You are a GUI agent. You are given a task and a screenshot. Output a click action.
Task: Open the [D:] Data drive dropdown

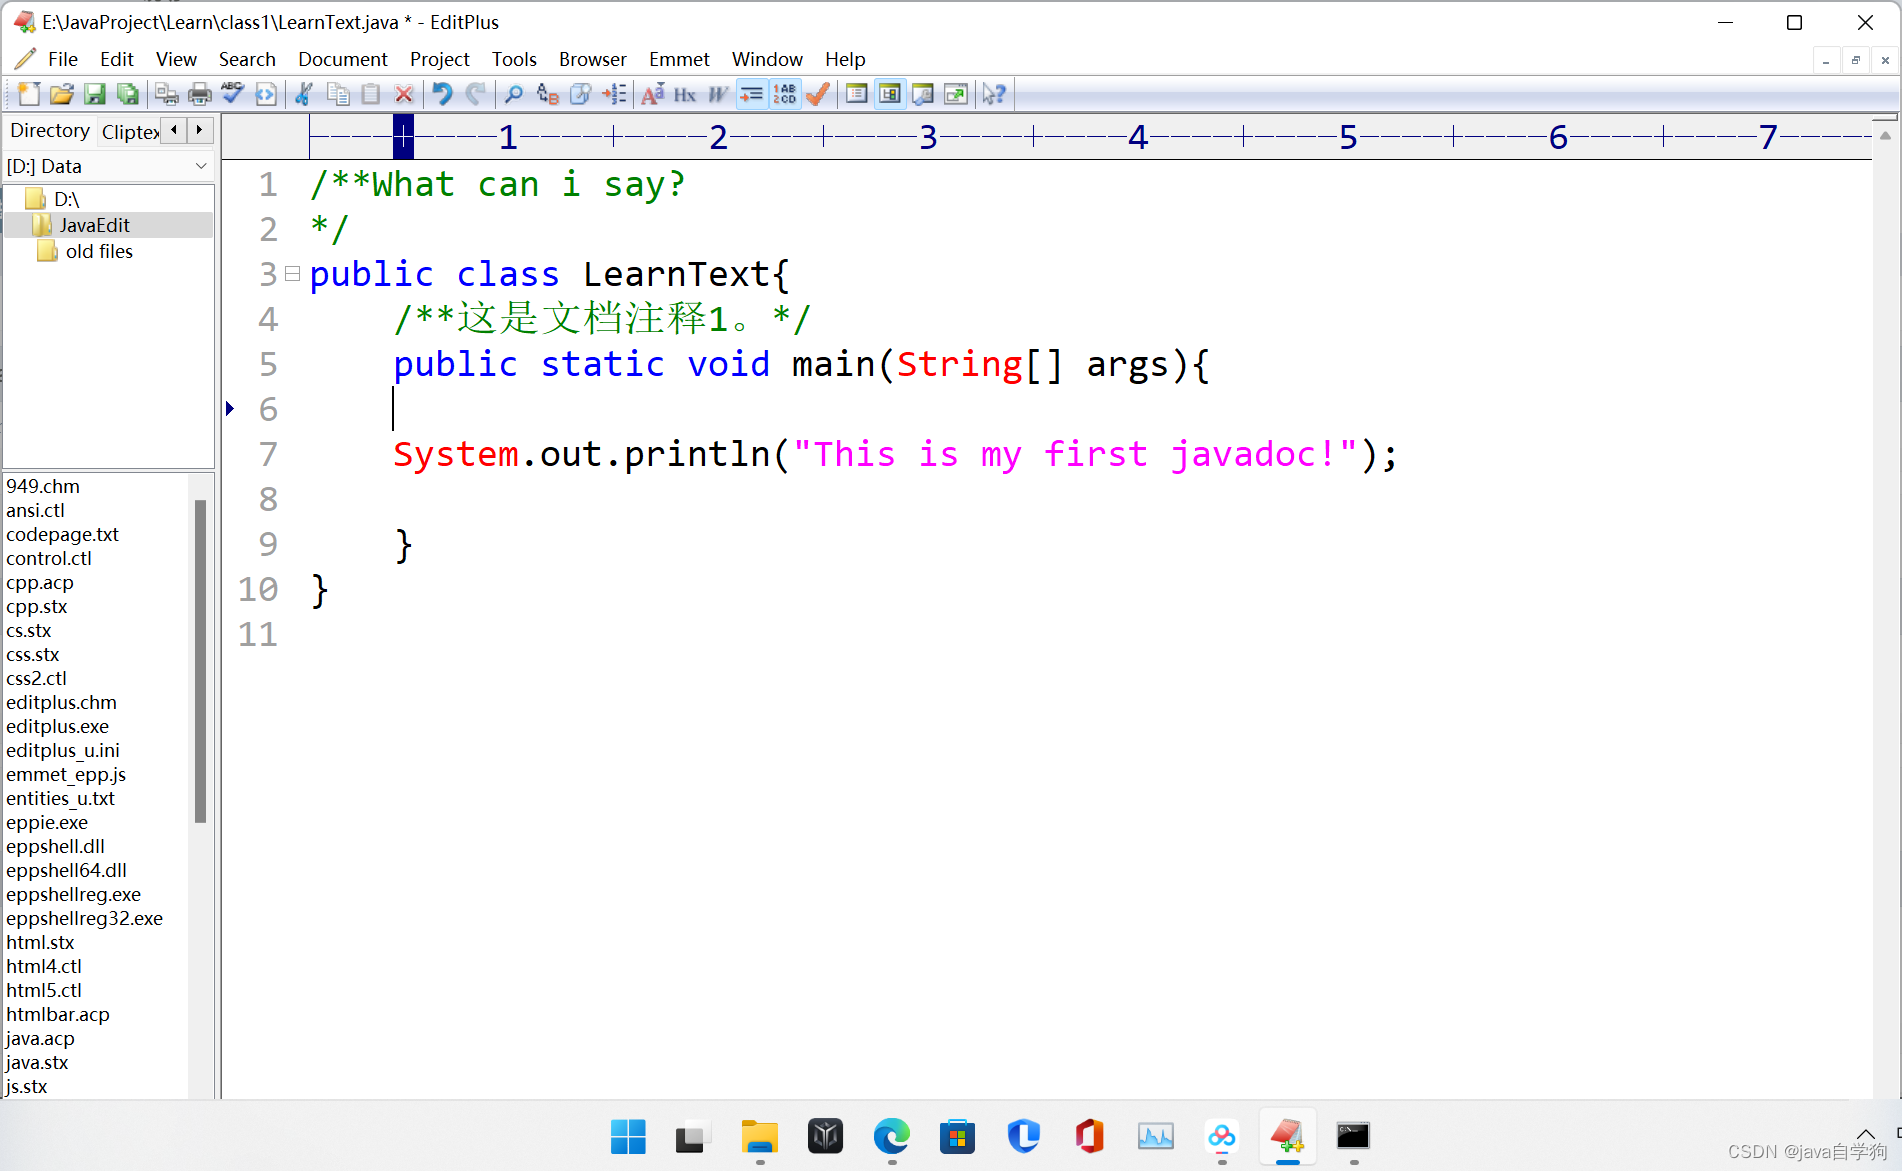[x=108, y=166]
